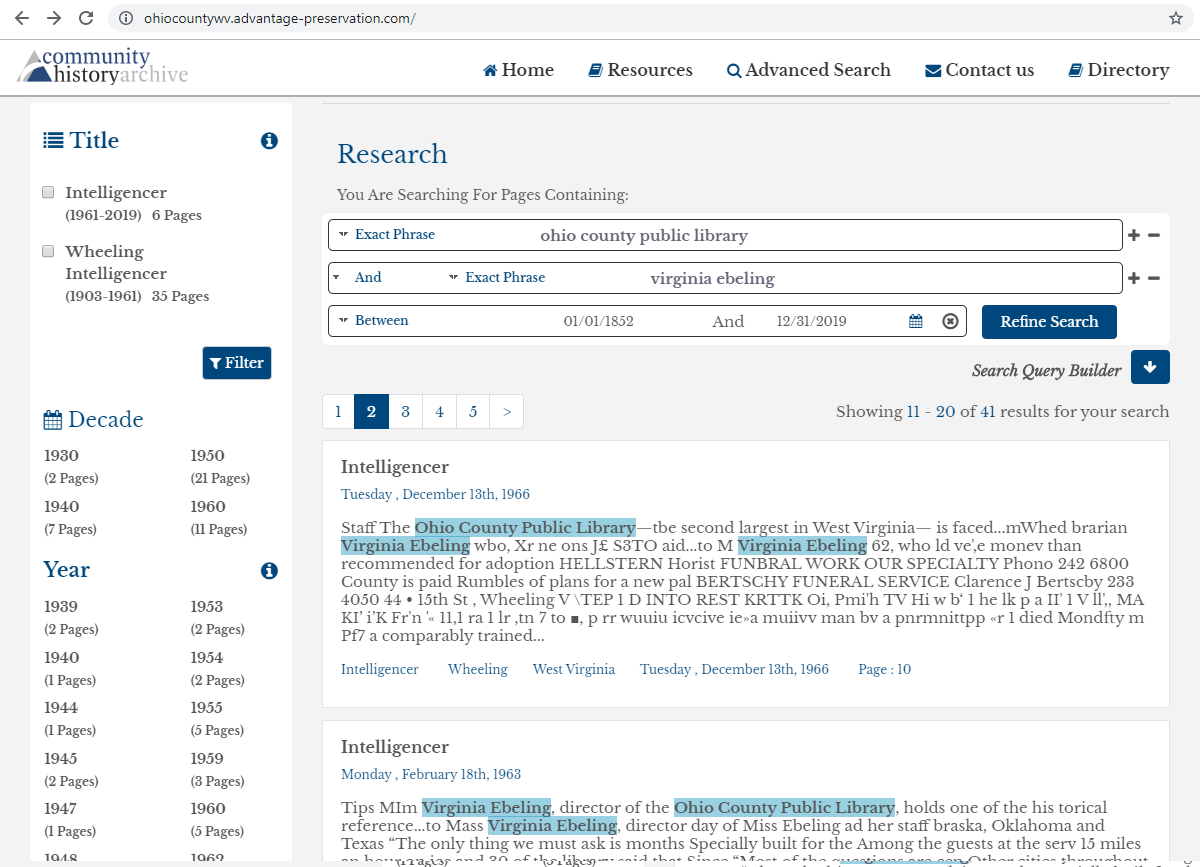Click the browser address bar URL
1200x867 pixels.
[280, 18]
